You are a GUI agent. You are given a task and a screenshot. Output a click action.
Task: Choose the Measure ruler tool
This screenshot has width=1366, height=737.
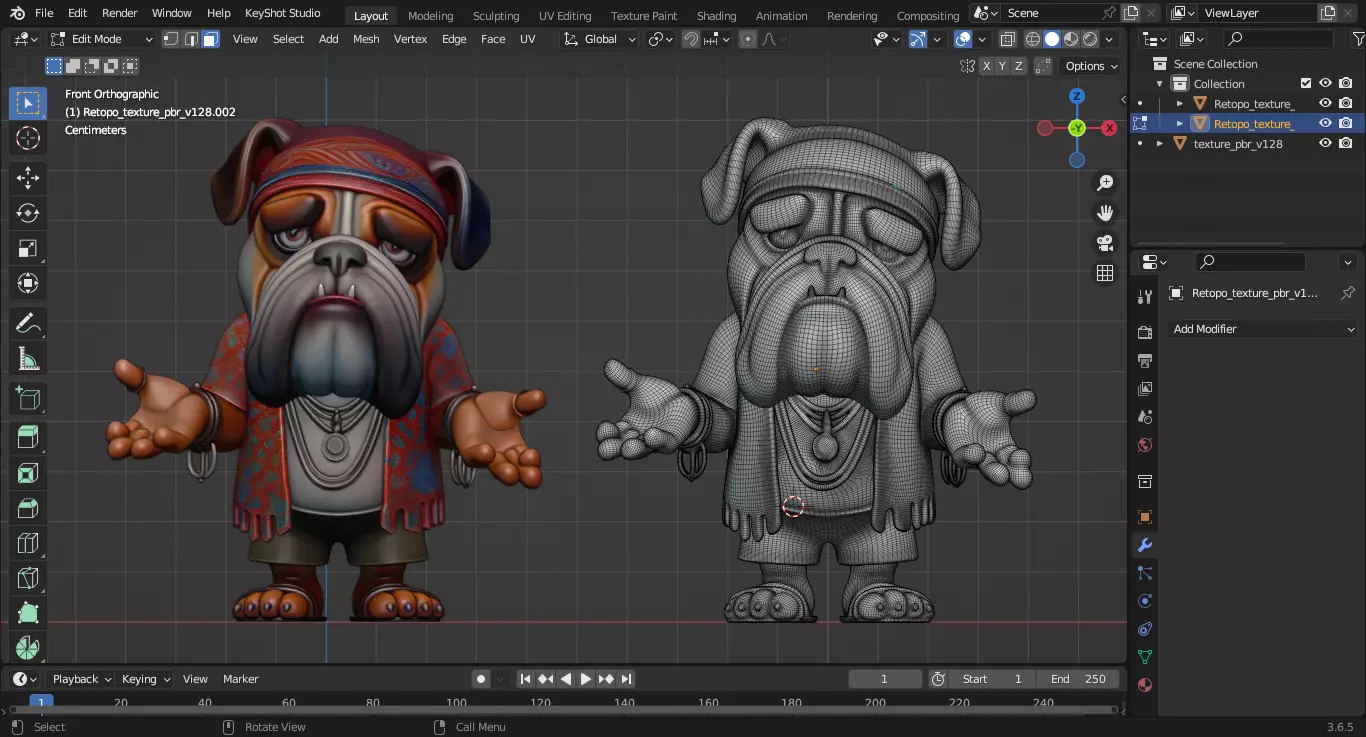28,358
